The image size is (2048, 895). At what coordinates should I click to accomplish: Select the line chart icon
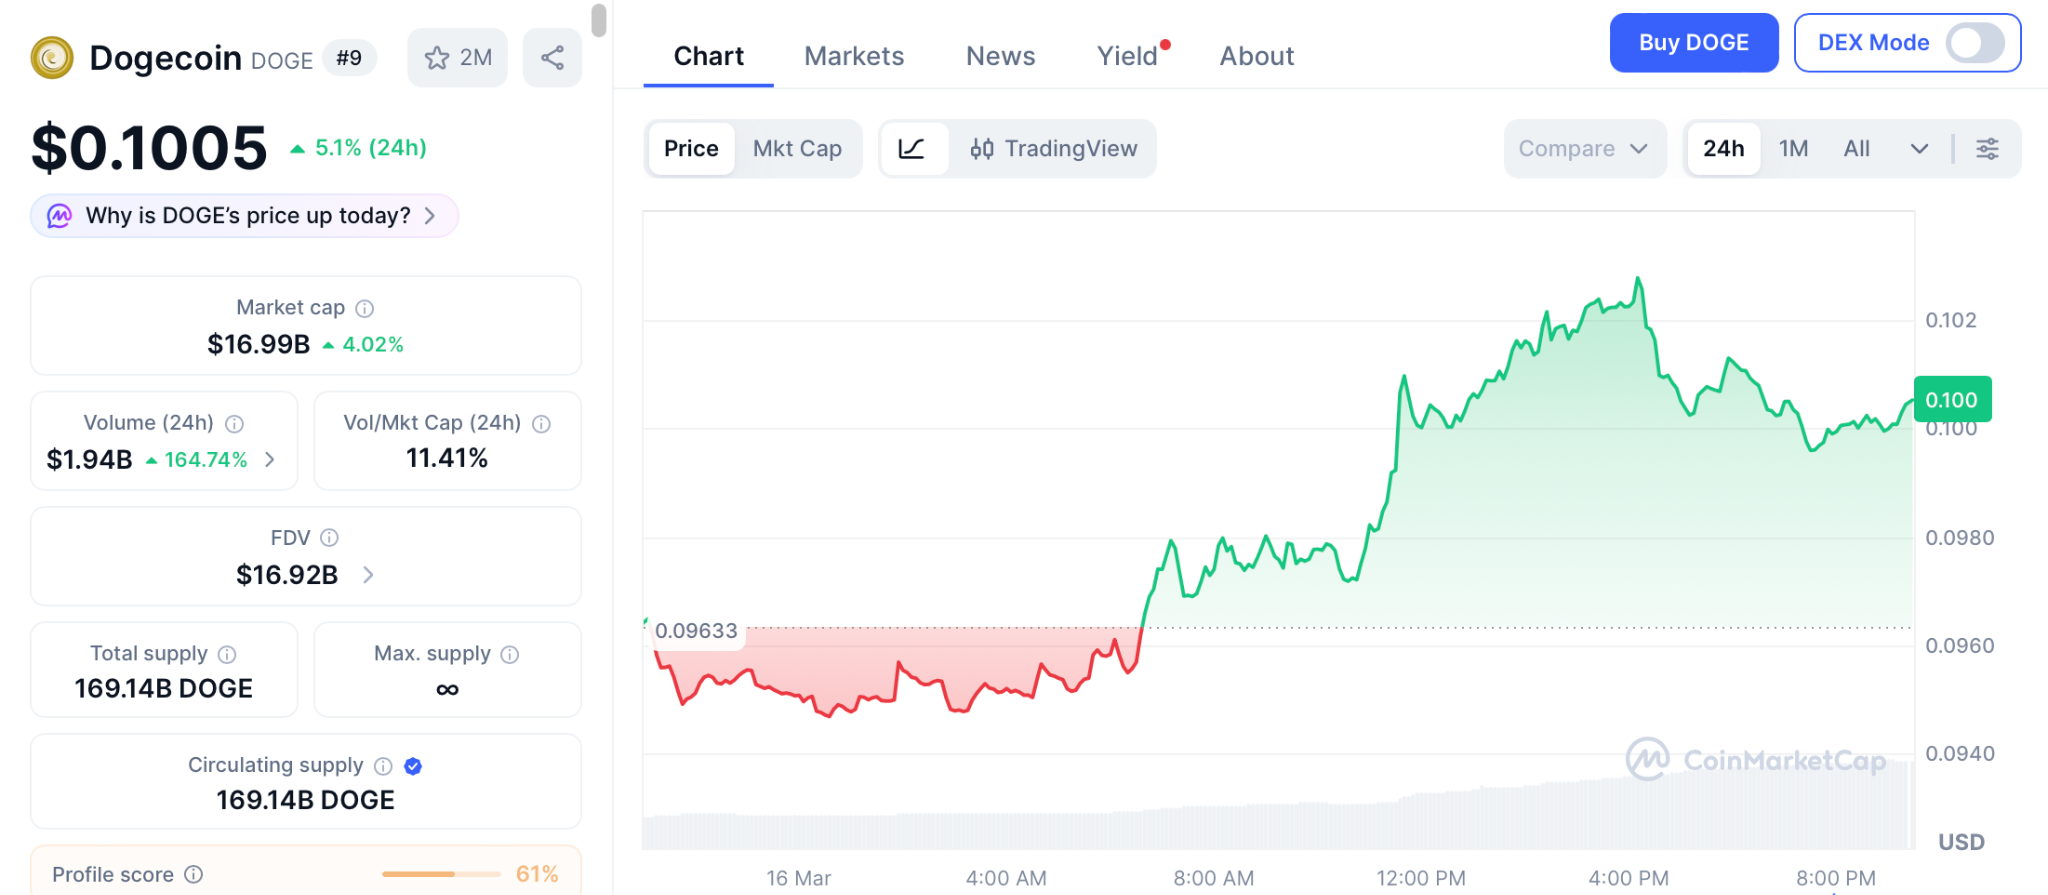click(x=912, y=149)
